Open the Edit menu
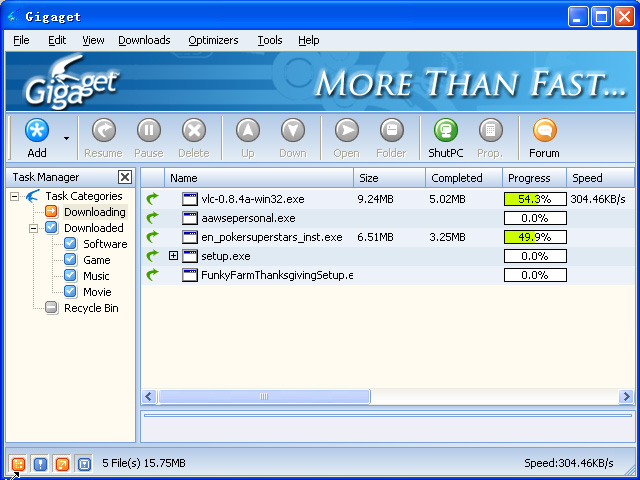640x480 pixels. (57, 40)
